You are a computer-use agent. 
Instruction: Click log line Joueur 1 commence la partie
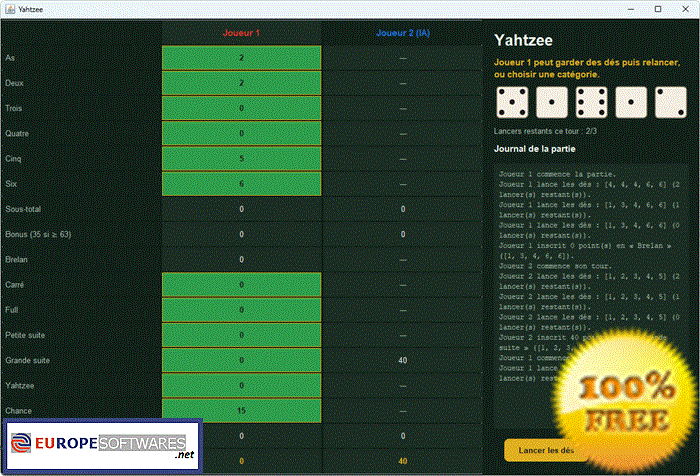558,174
